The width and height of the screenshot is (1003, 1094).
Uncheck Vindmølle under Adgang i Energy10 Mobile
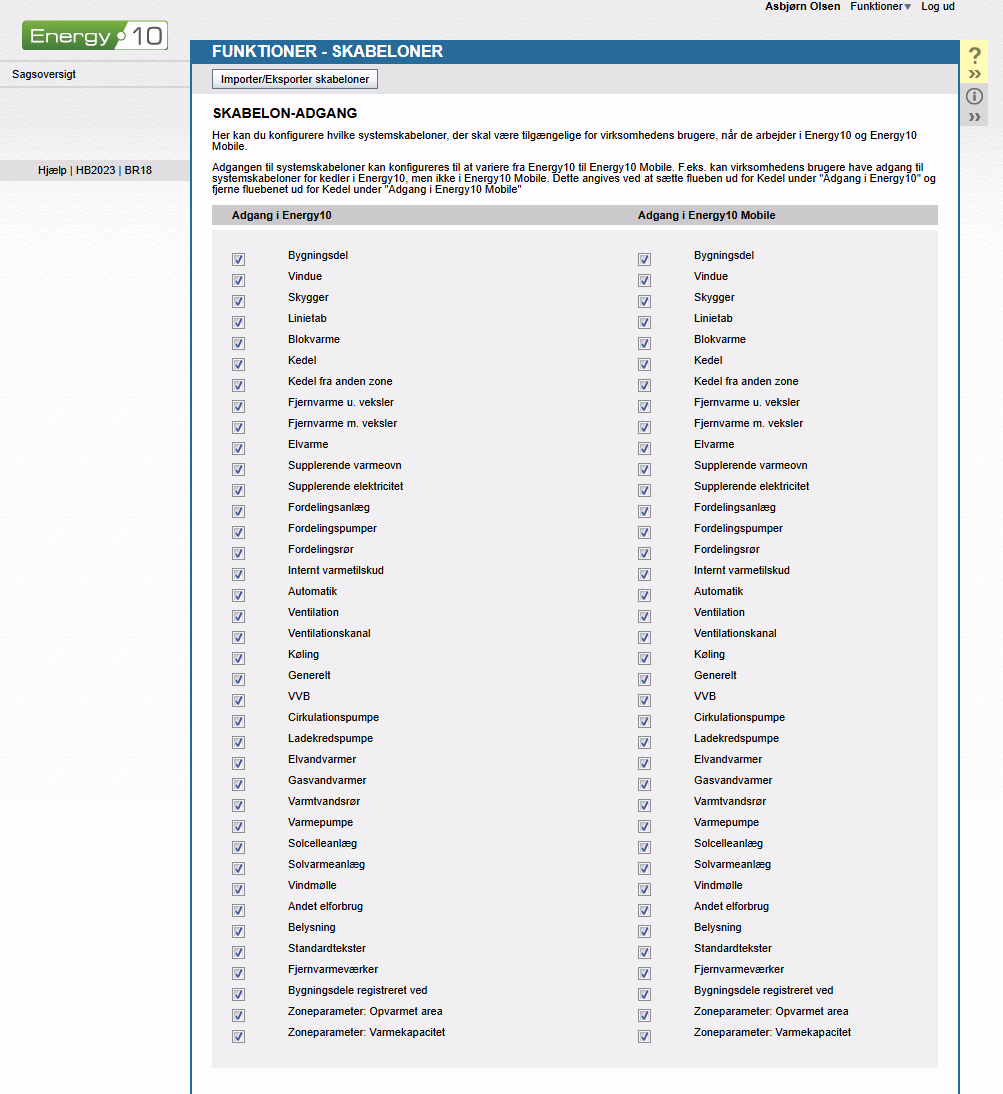point(644,889)
